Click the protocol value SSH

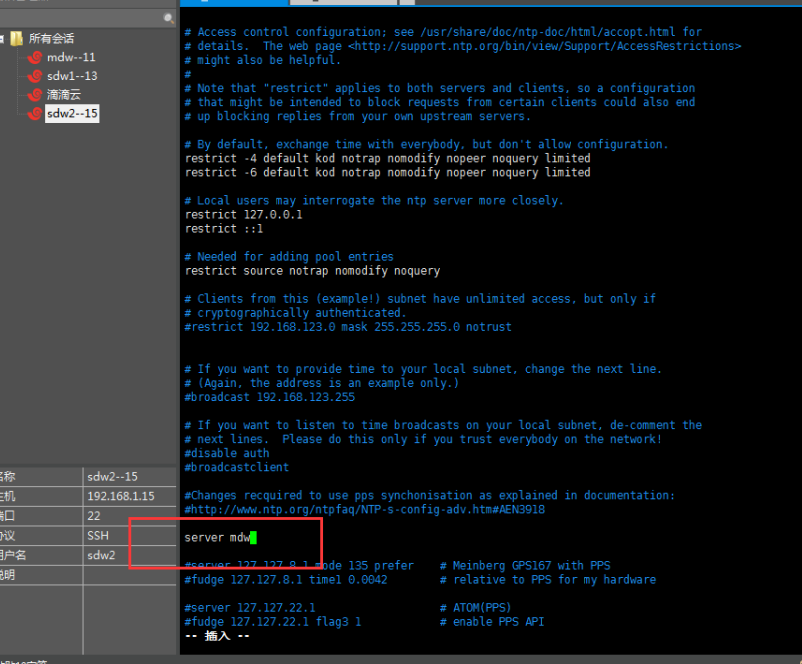(98, 536)
